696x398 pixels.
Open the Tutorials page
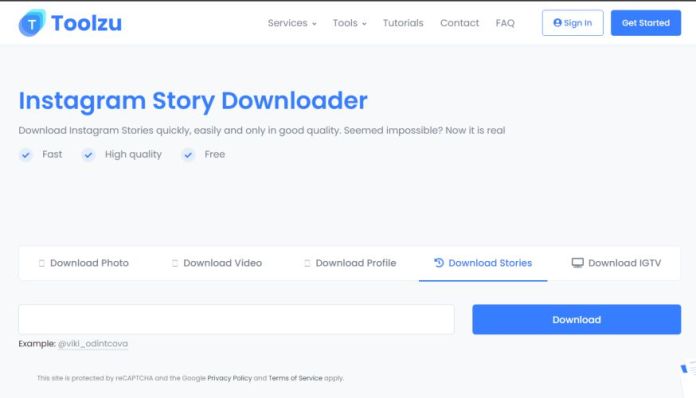(403, 23)
